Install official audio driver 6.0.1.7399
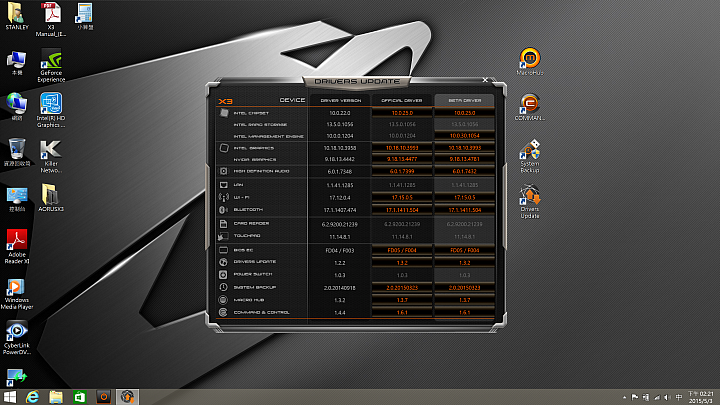The height and width of the screenshot is (405, 720). tap(402, 171)
